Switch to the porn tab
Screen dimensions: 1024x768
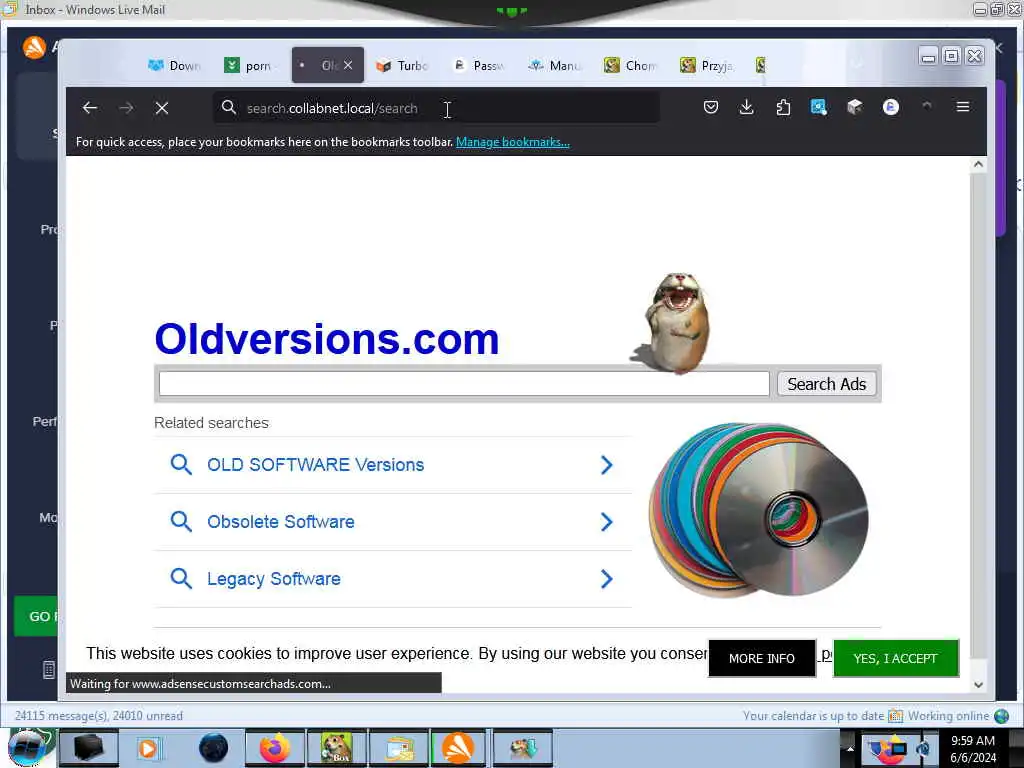pyautogui.click(x=251, y=65)
